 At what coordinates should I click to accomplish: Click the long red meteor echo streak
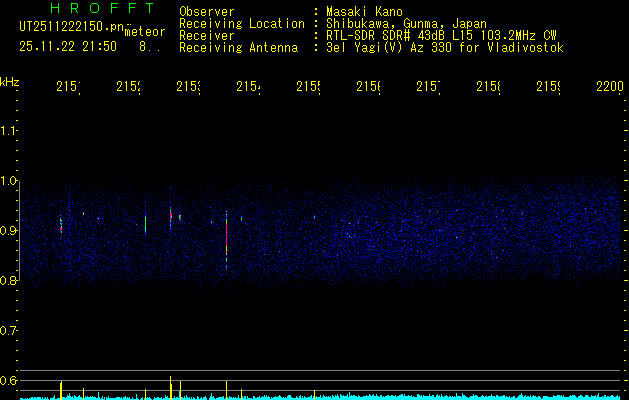[x=227, y=238]
